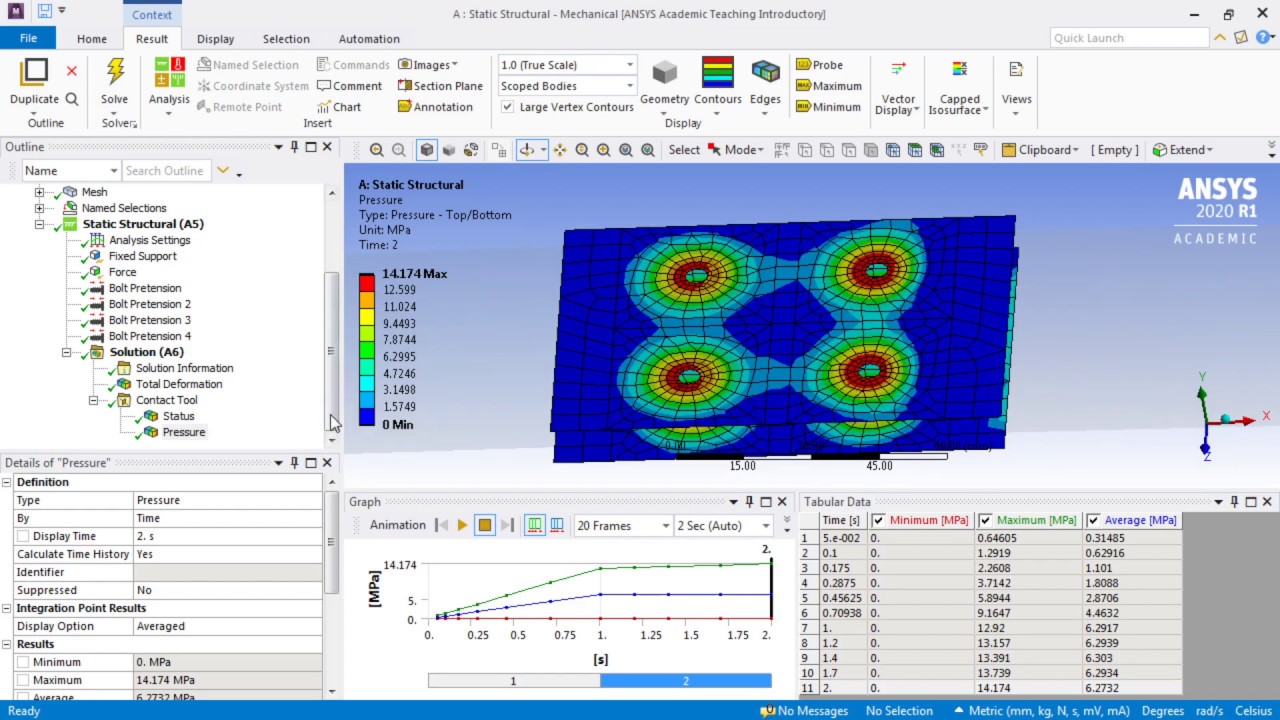The image size is (1280, 720).
Task: Switch to the Automation tab
Action: coord(369,39)
